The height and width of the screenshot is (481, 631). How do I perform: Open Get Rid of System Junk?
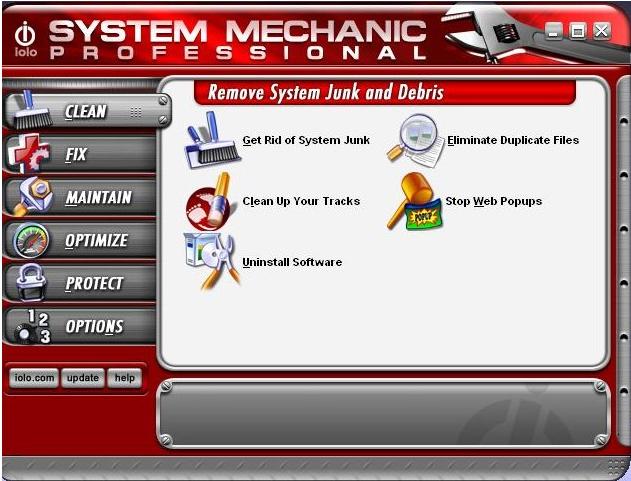tap(306, 140)
